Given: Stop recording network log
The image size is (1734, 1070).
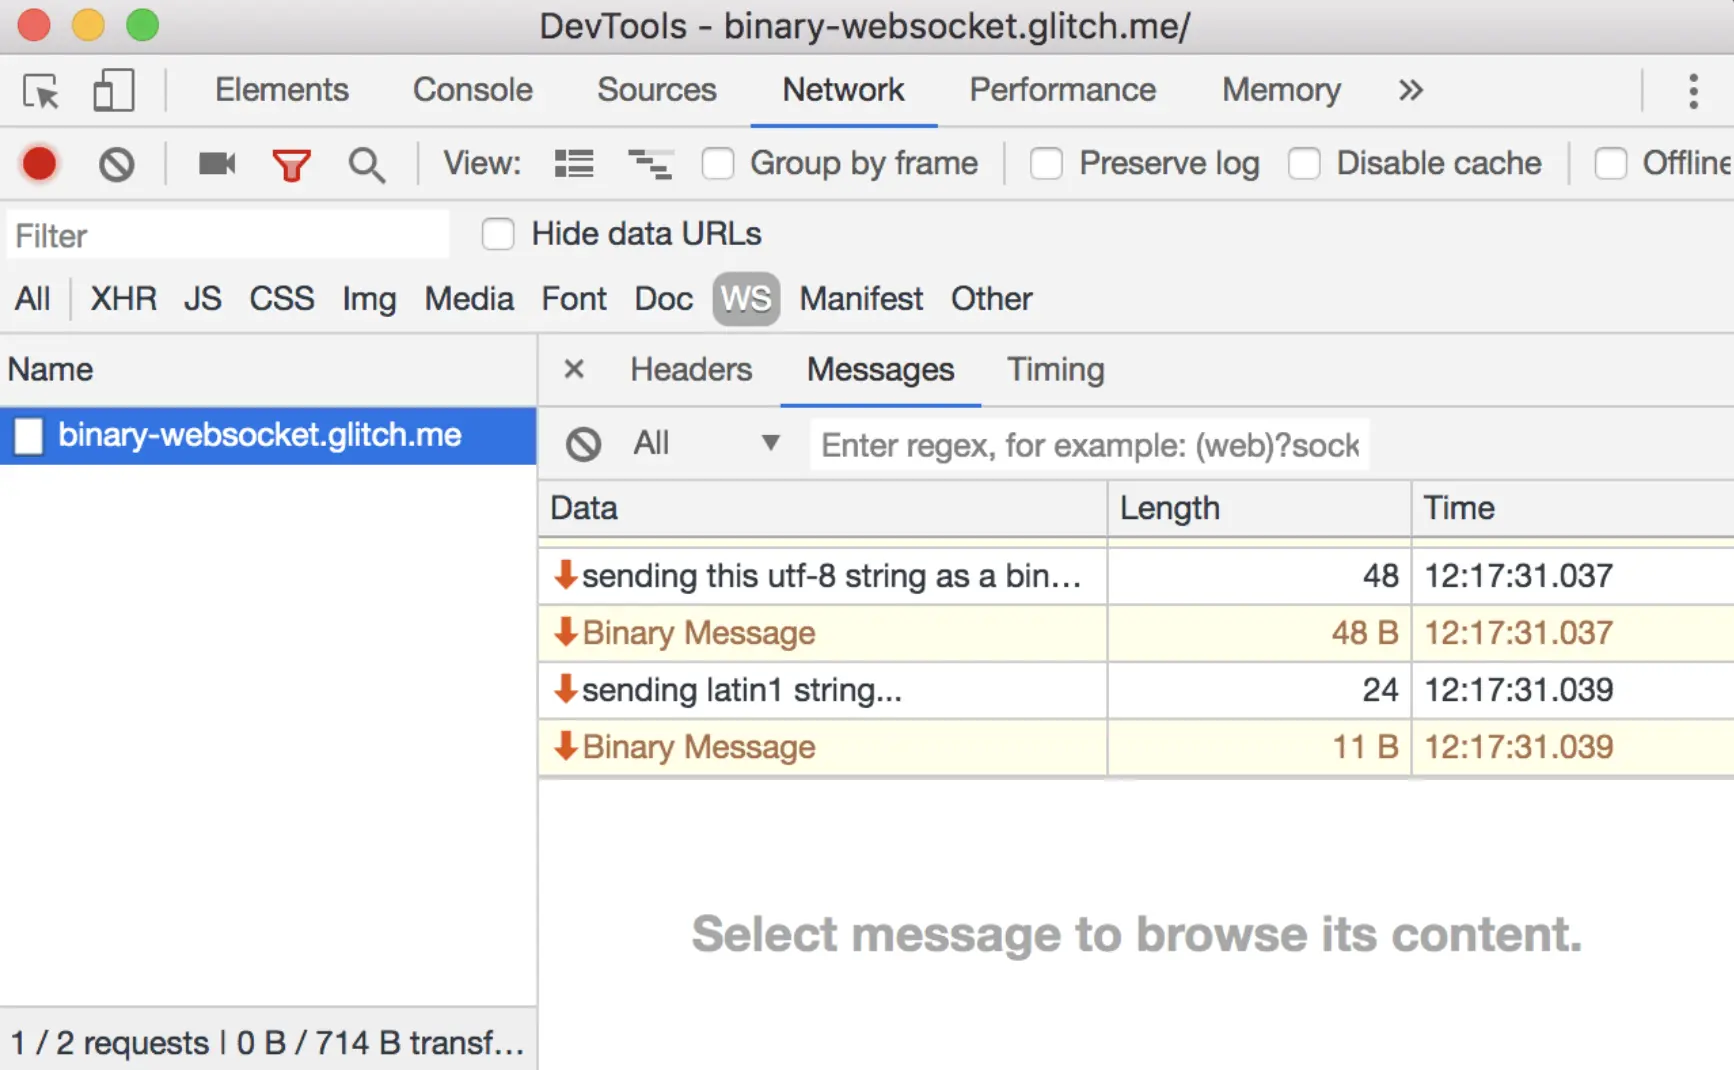Looking at the screenshot, I should [40, 164].
